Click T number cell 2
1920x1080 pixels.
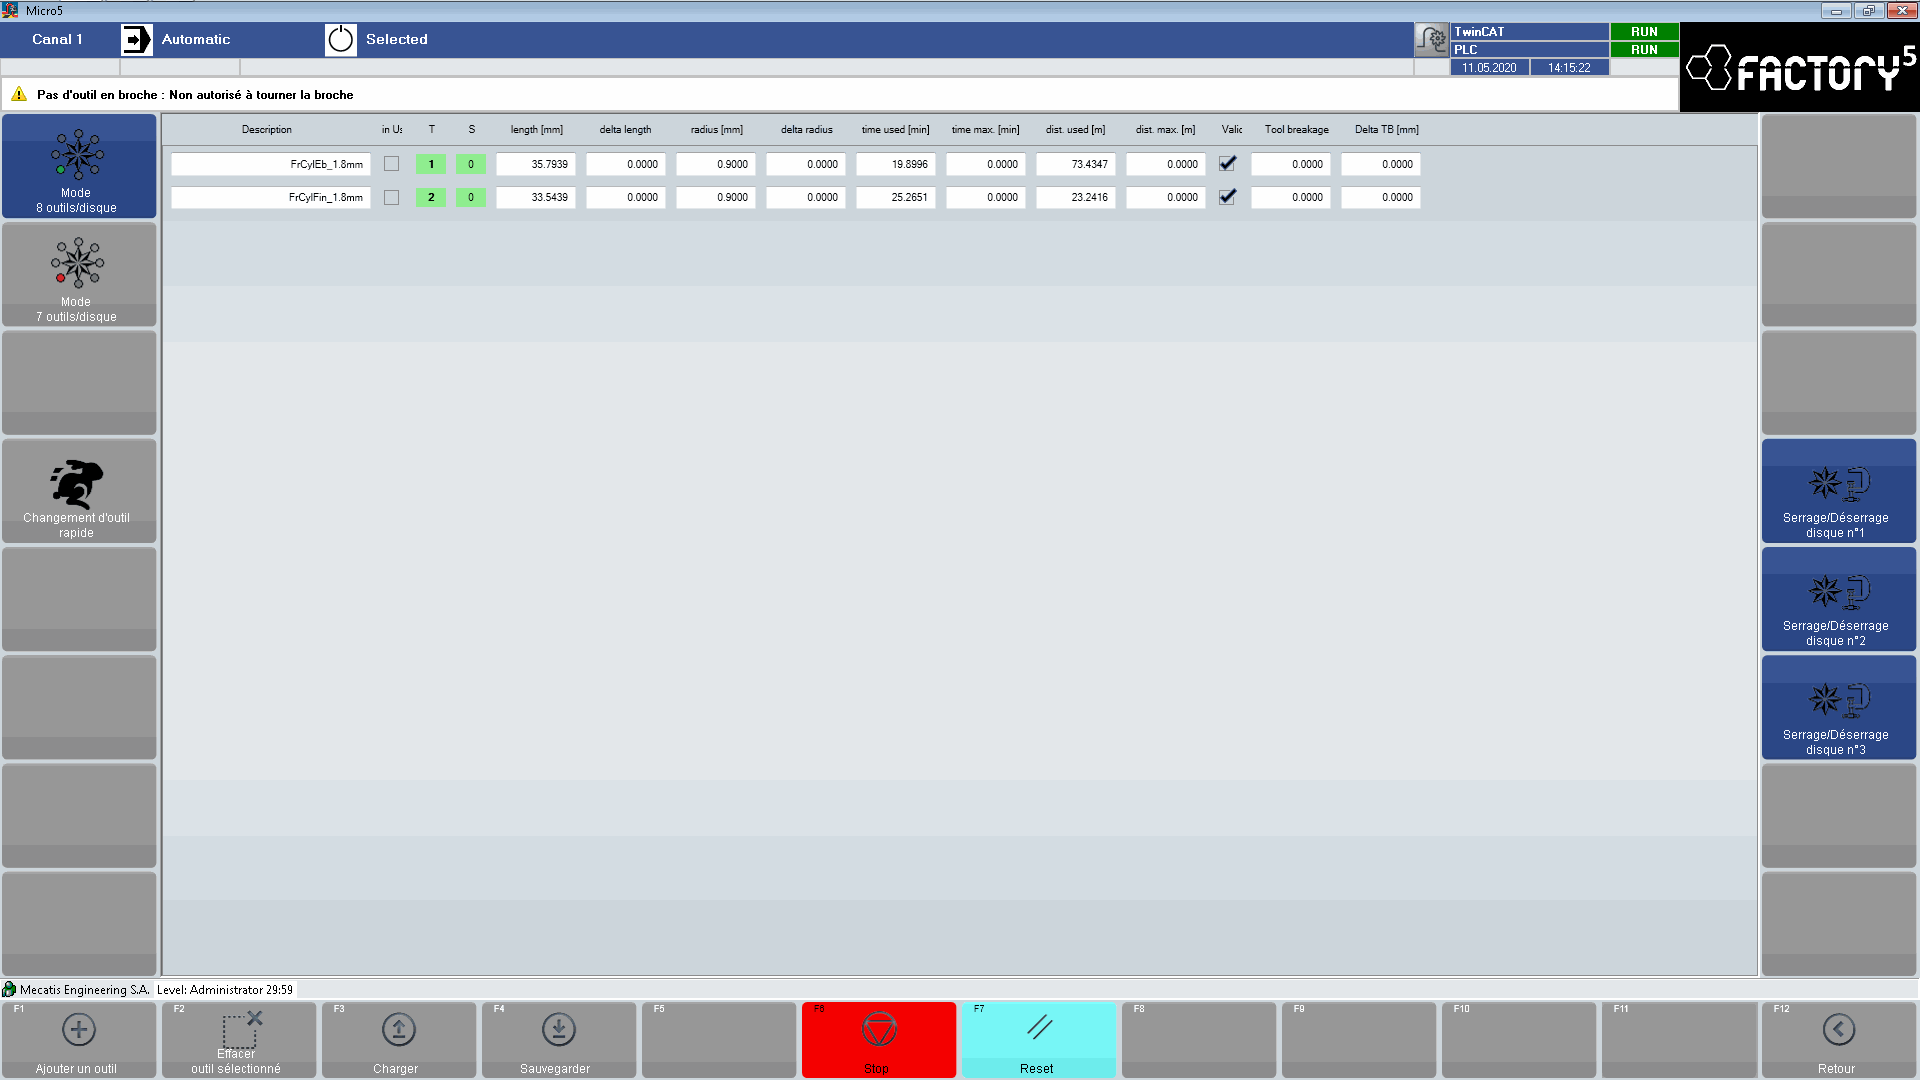coord(431,197)
